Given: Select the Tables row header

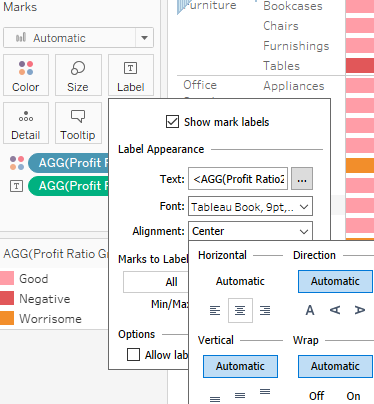Looking at the screenshot, I should coord(281,66).
